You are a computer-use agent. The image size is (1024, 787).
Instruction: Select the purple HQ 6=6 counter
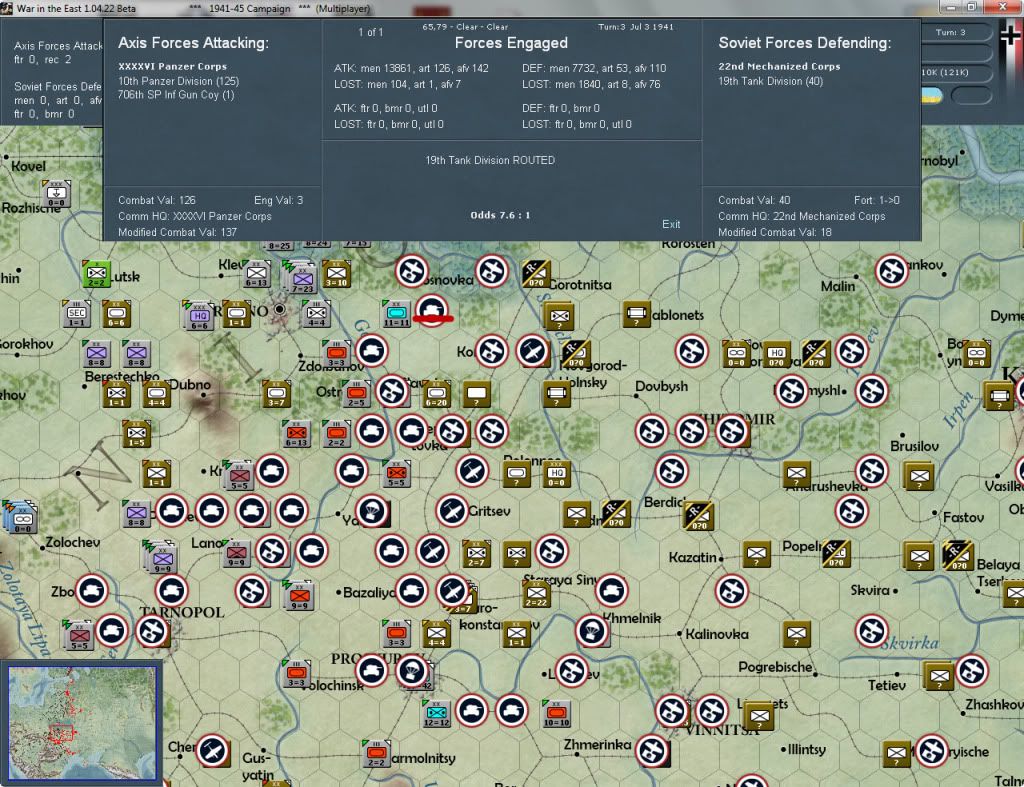pos(198,315)
